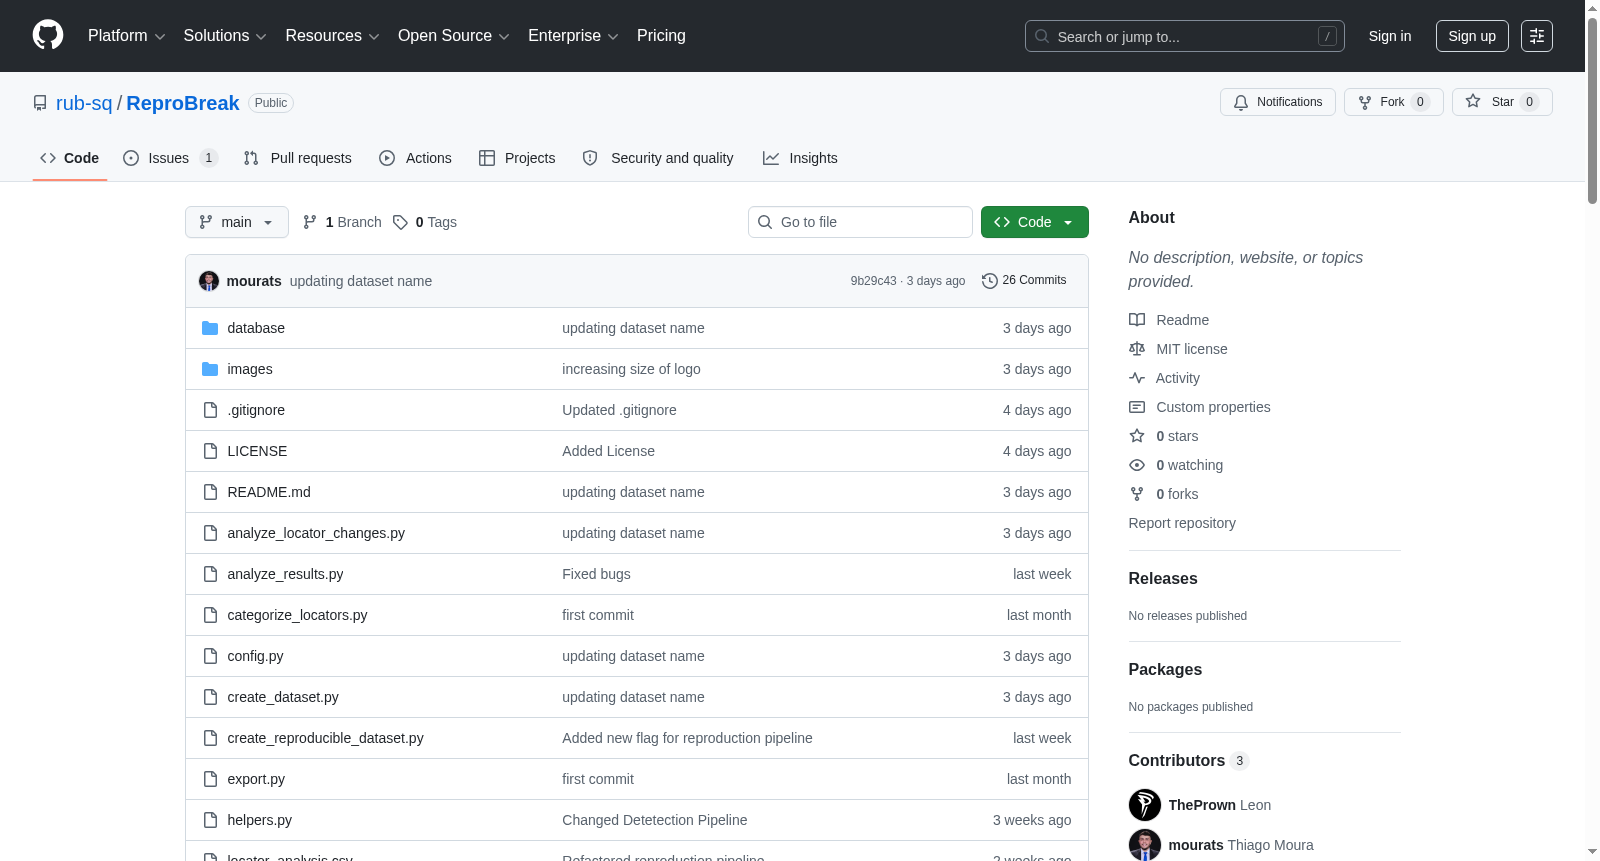Open the Packages section heading
Screen dimensions: 1600x861
click(x=1165, y=670)
